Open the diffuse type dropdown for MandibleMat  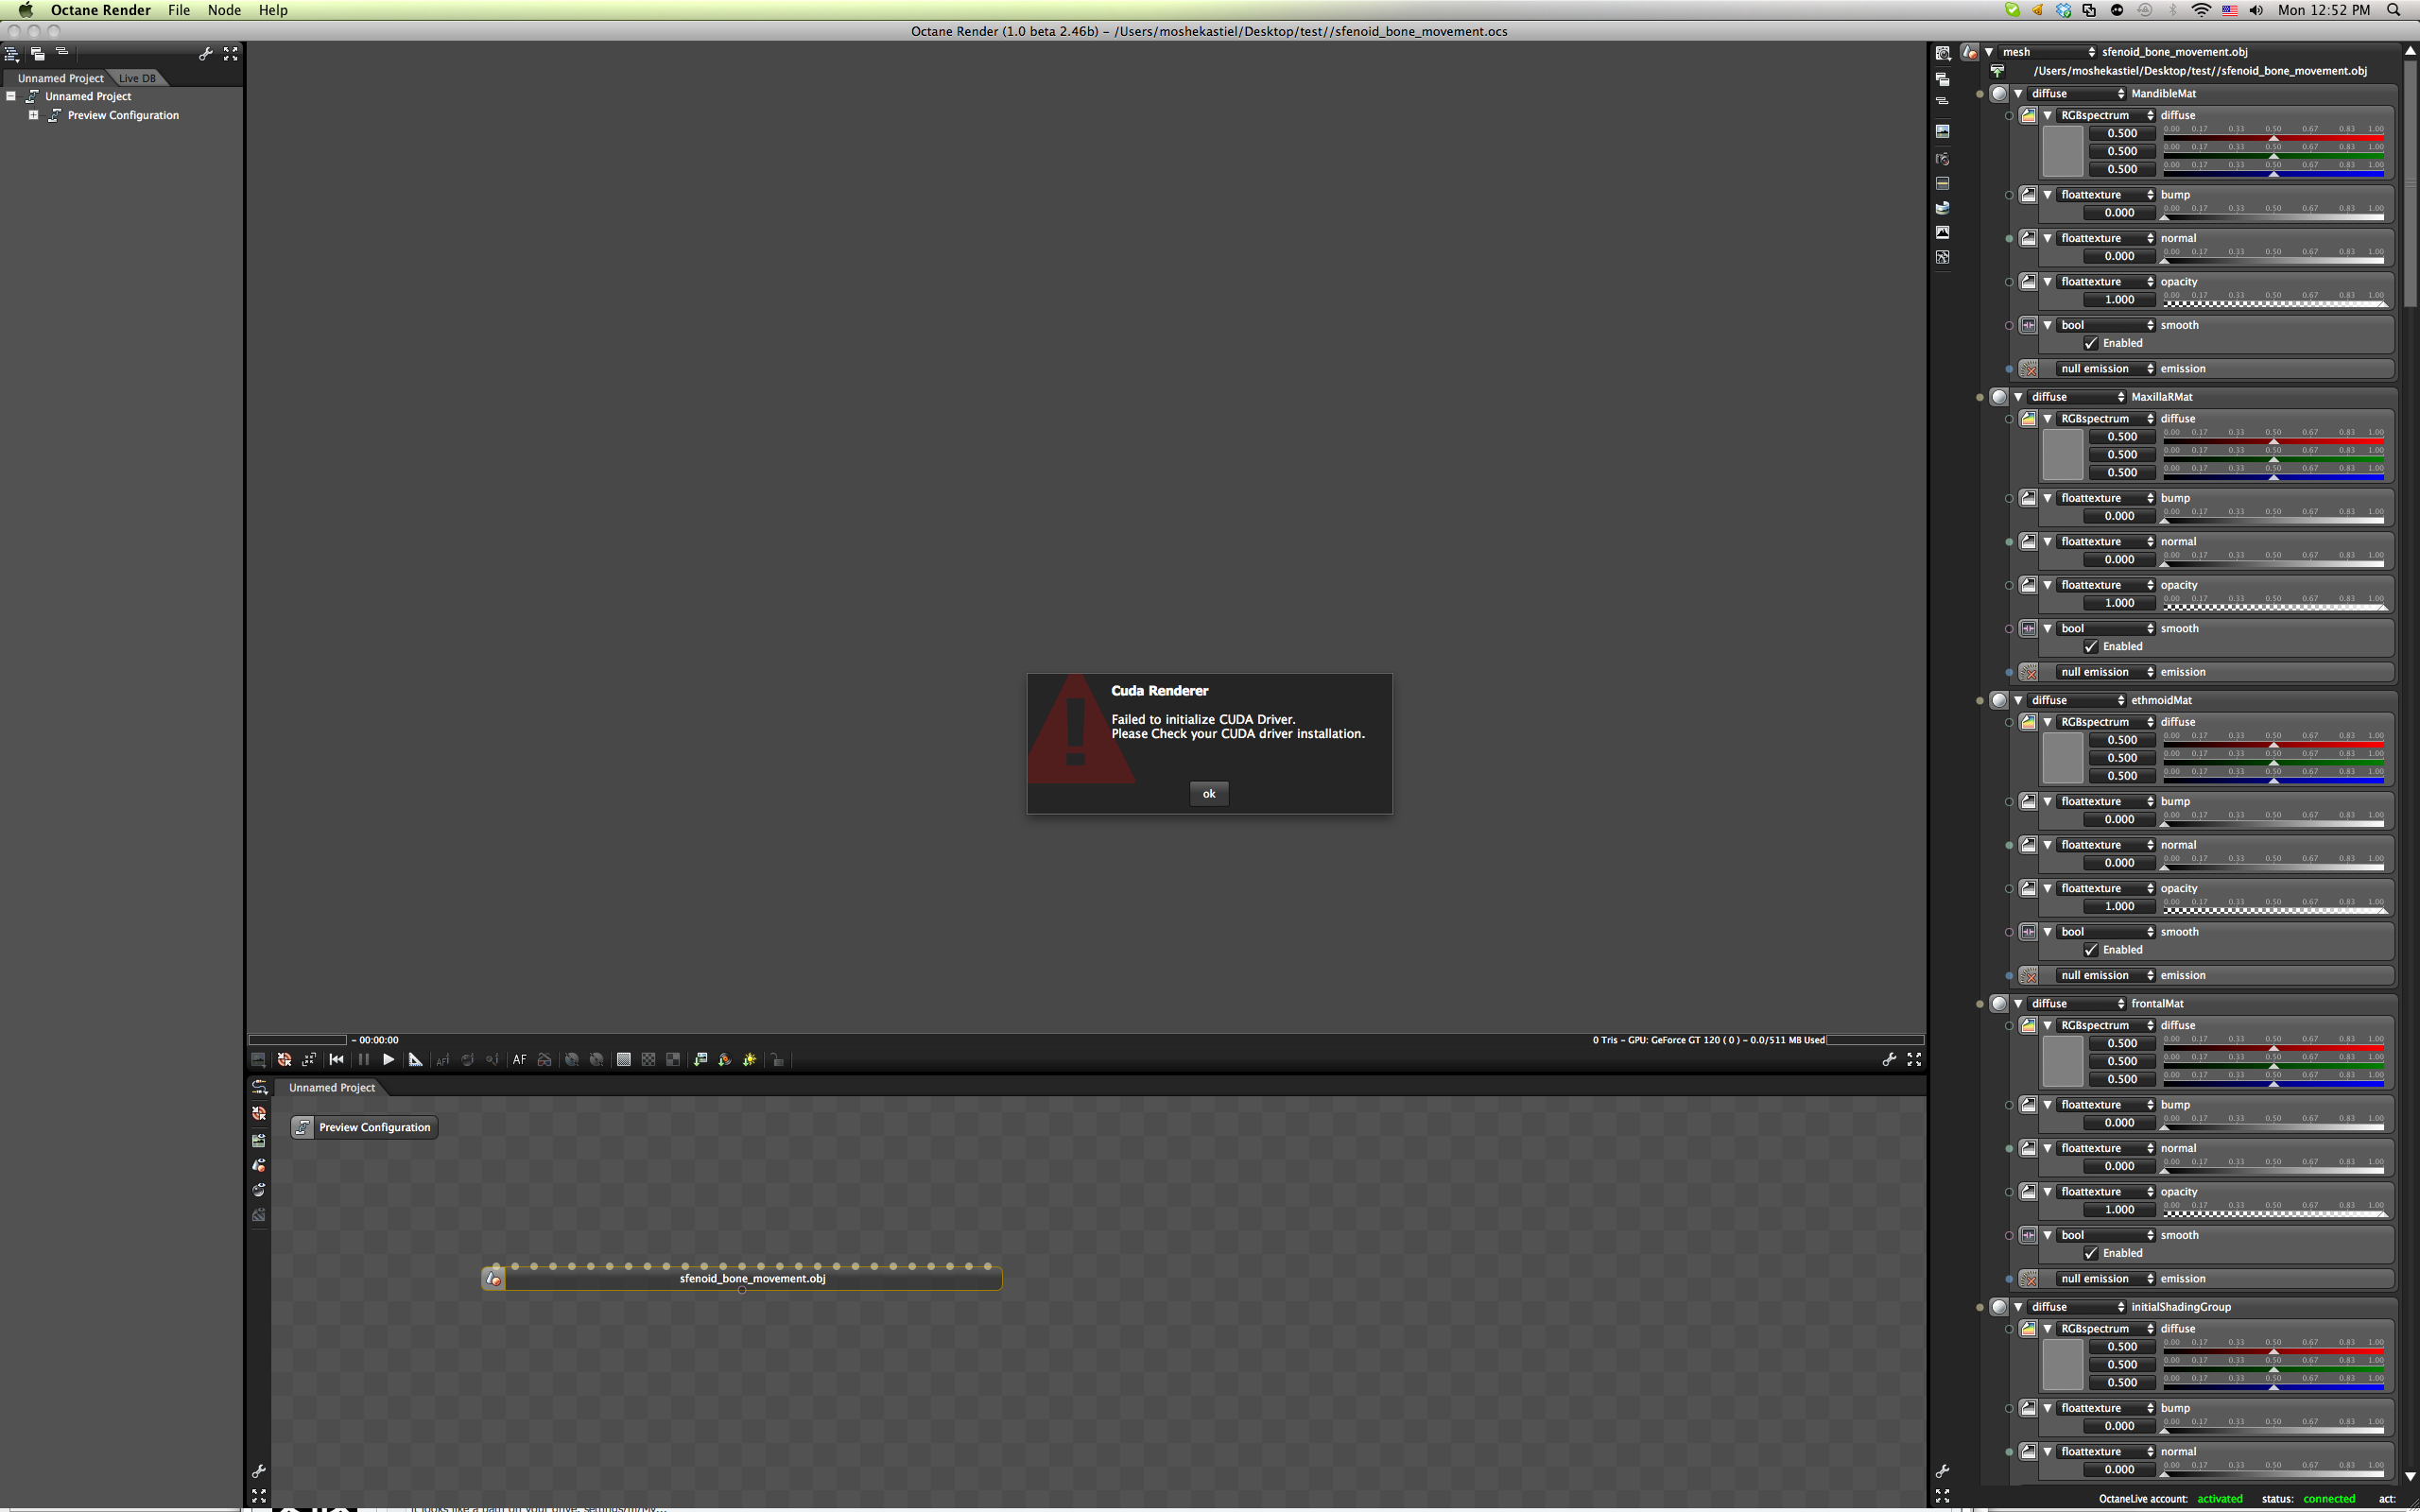point(2077,93)
